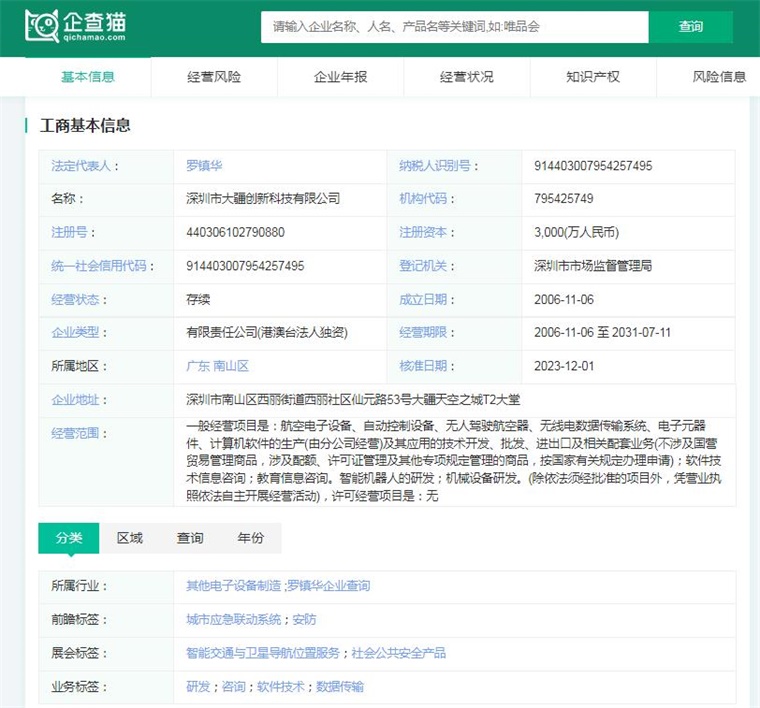Open the 知识产权 tab
Screen dimensions: 760x708
tap(593, 77)
